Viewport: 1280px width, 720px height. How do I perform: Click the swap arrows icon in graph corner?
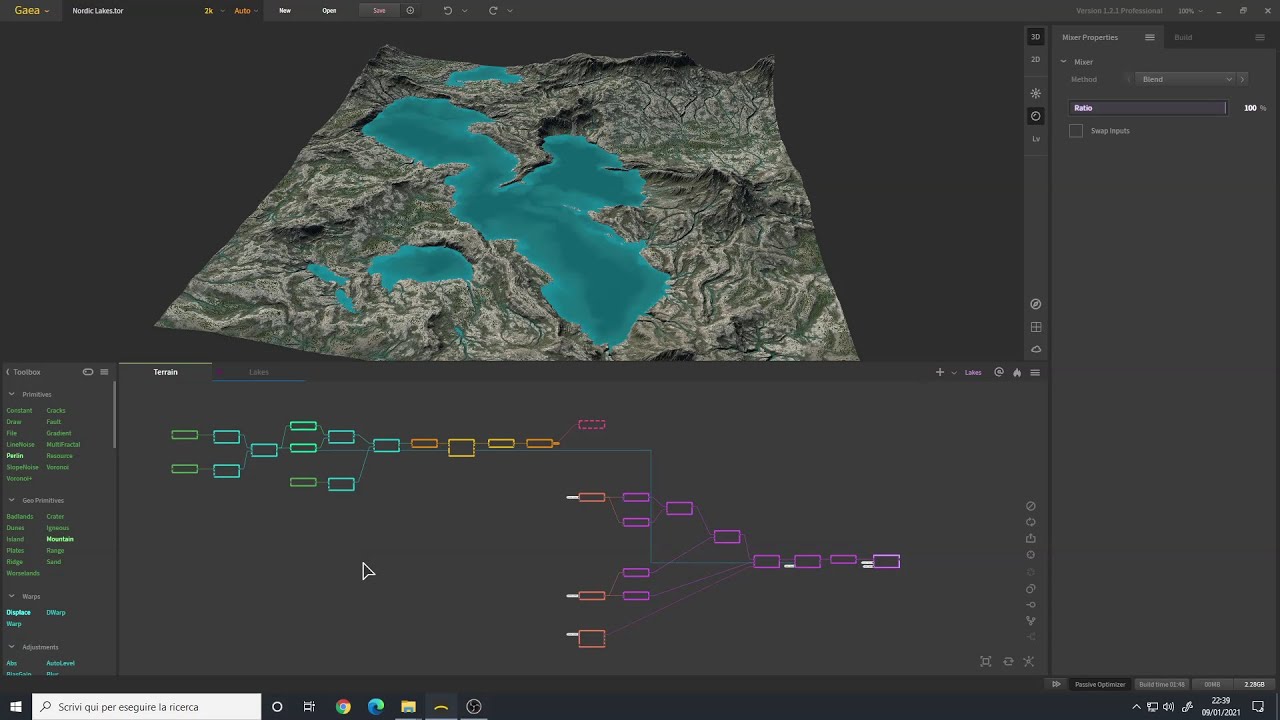pos(1008,661)
